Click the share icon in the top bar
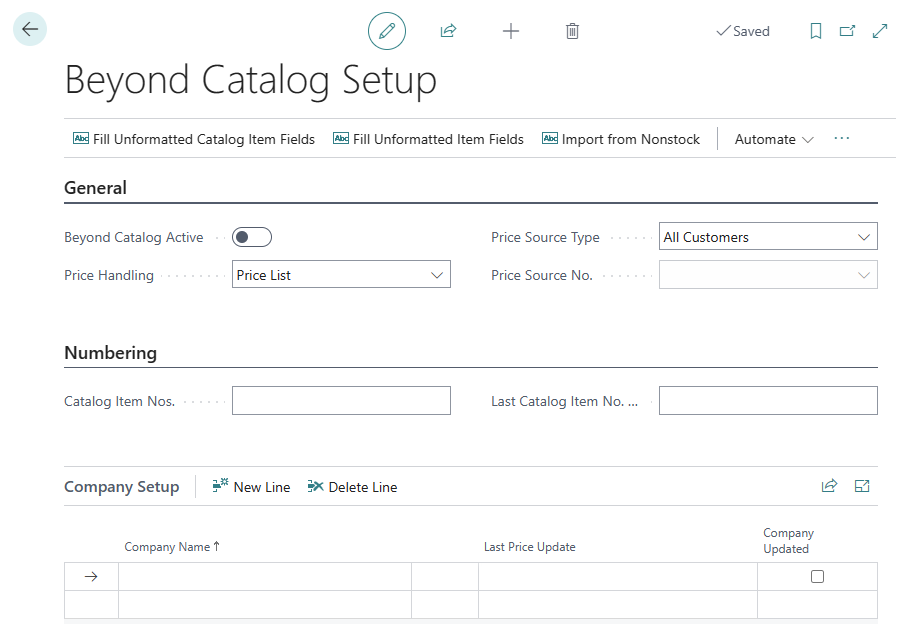 [x=448, y=31]
